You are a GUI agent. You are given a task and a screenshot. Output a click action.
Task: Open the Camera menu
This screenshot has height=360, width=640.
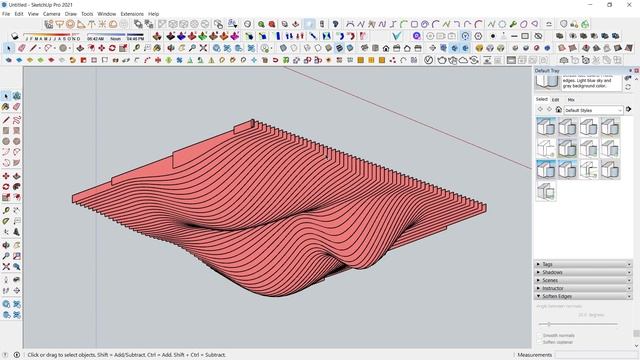coord(51,14)
